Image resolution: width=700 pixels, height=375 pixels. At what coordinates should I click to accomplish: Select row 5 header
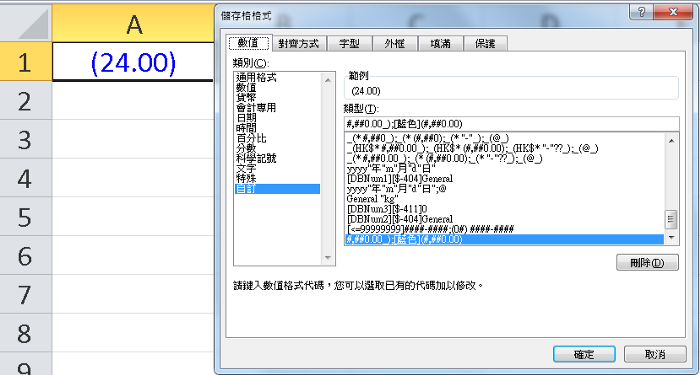[26, 217]
